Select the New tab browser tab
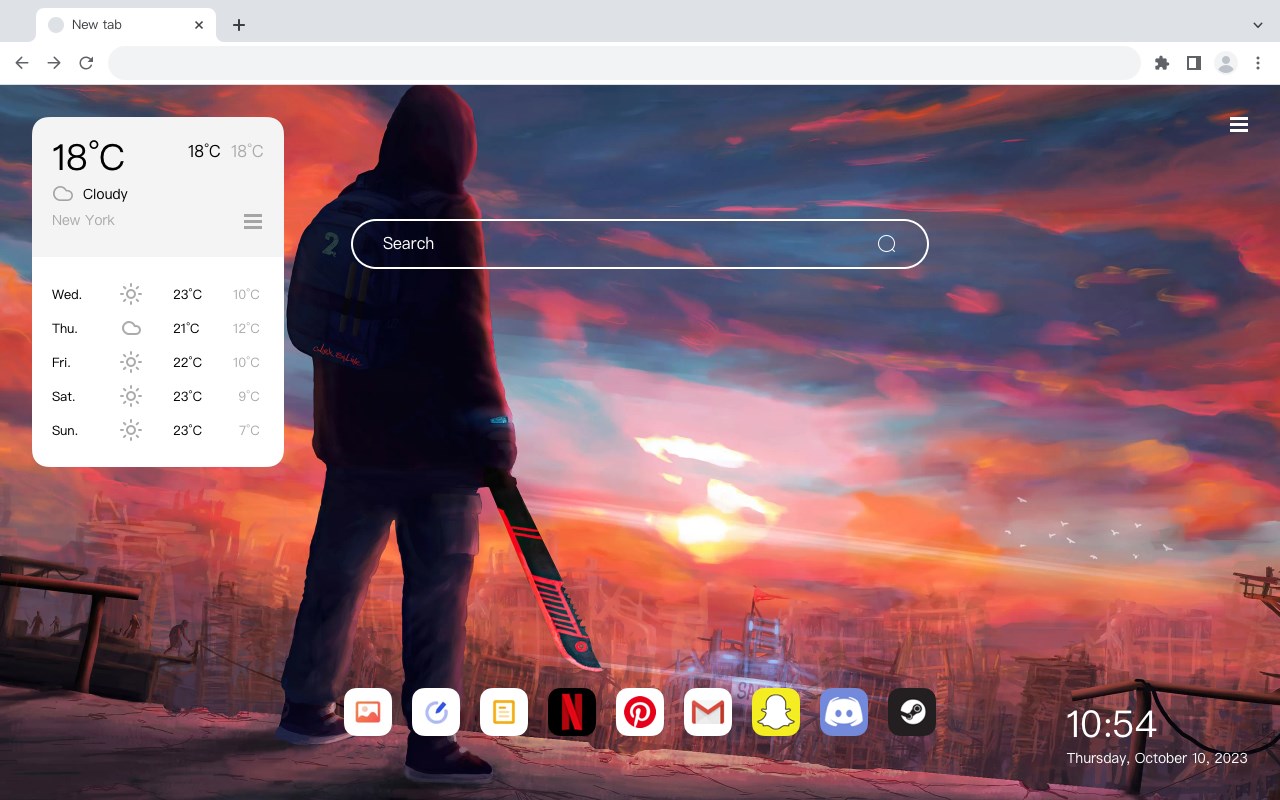The width and height of the screenshot is (1280, 800). [126, 25]
